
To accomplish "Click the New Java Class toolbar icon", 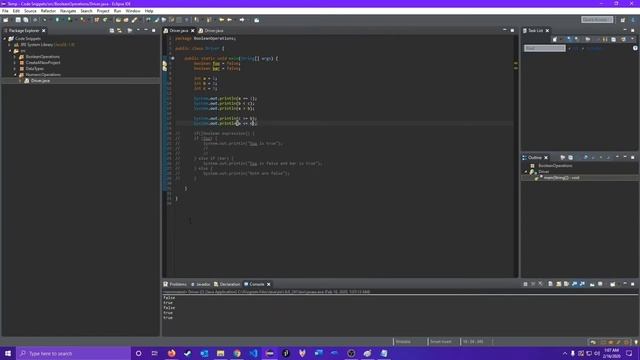I will tap(105, 20).
